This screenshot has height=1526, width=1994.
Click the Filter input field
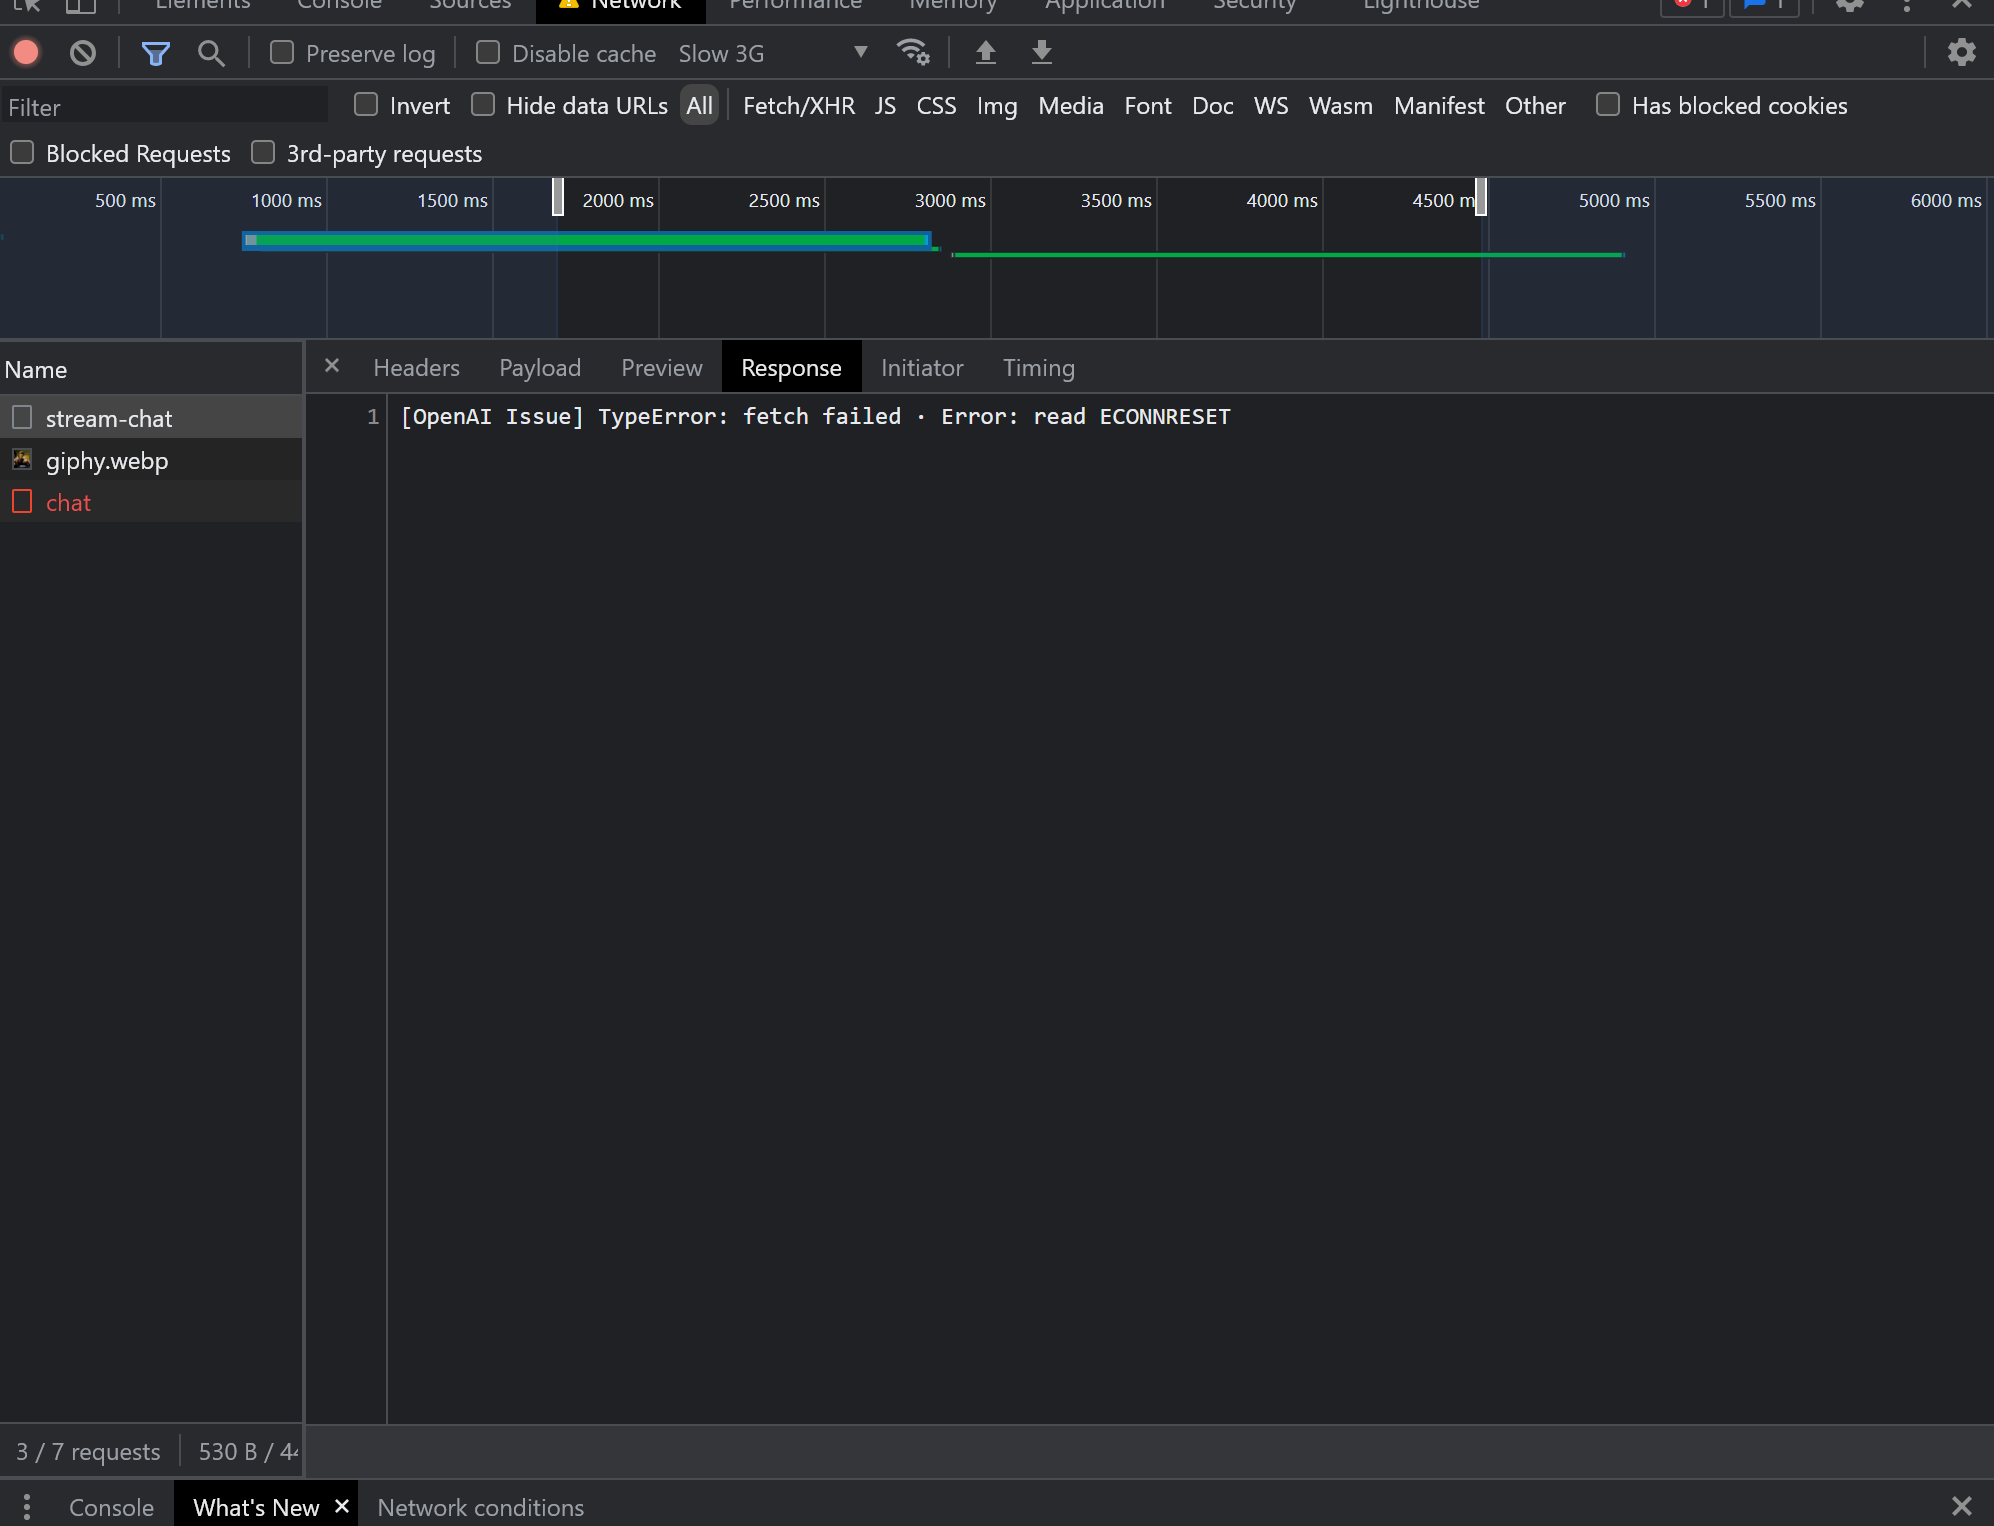165,106
